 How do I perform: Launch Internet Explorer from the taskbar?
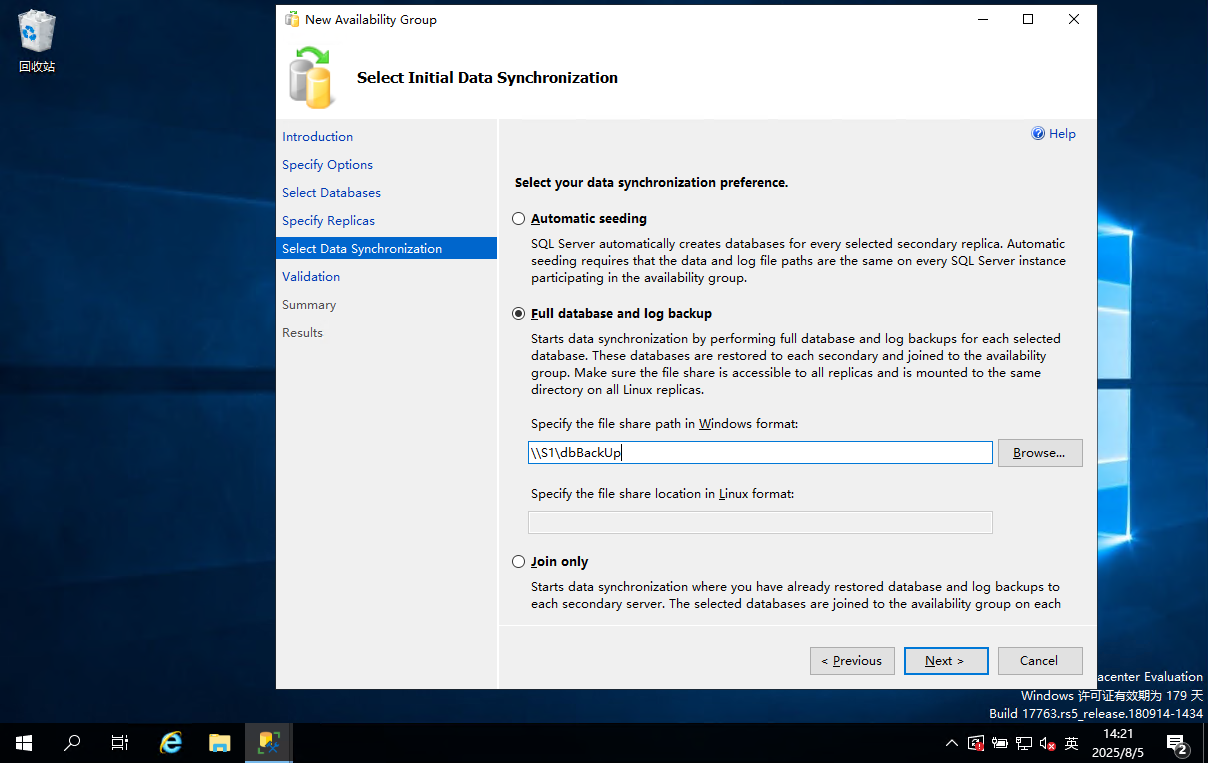click(x=172, y=743)
